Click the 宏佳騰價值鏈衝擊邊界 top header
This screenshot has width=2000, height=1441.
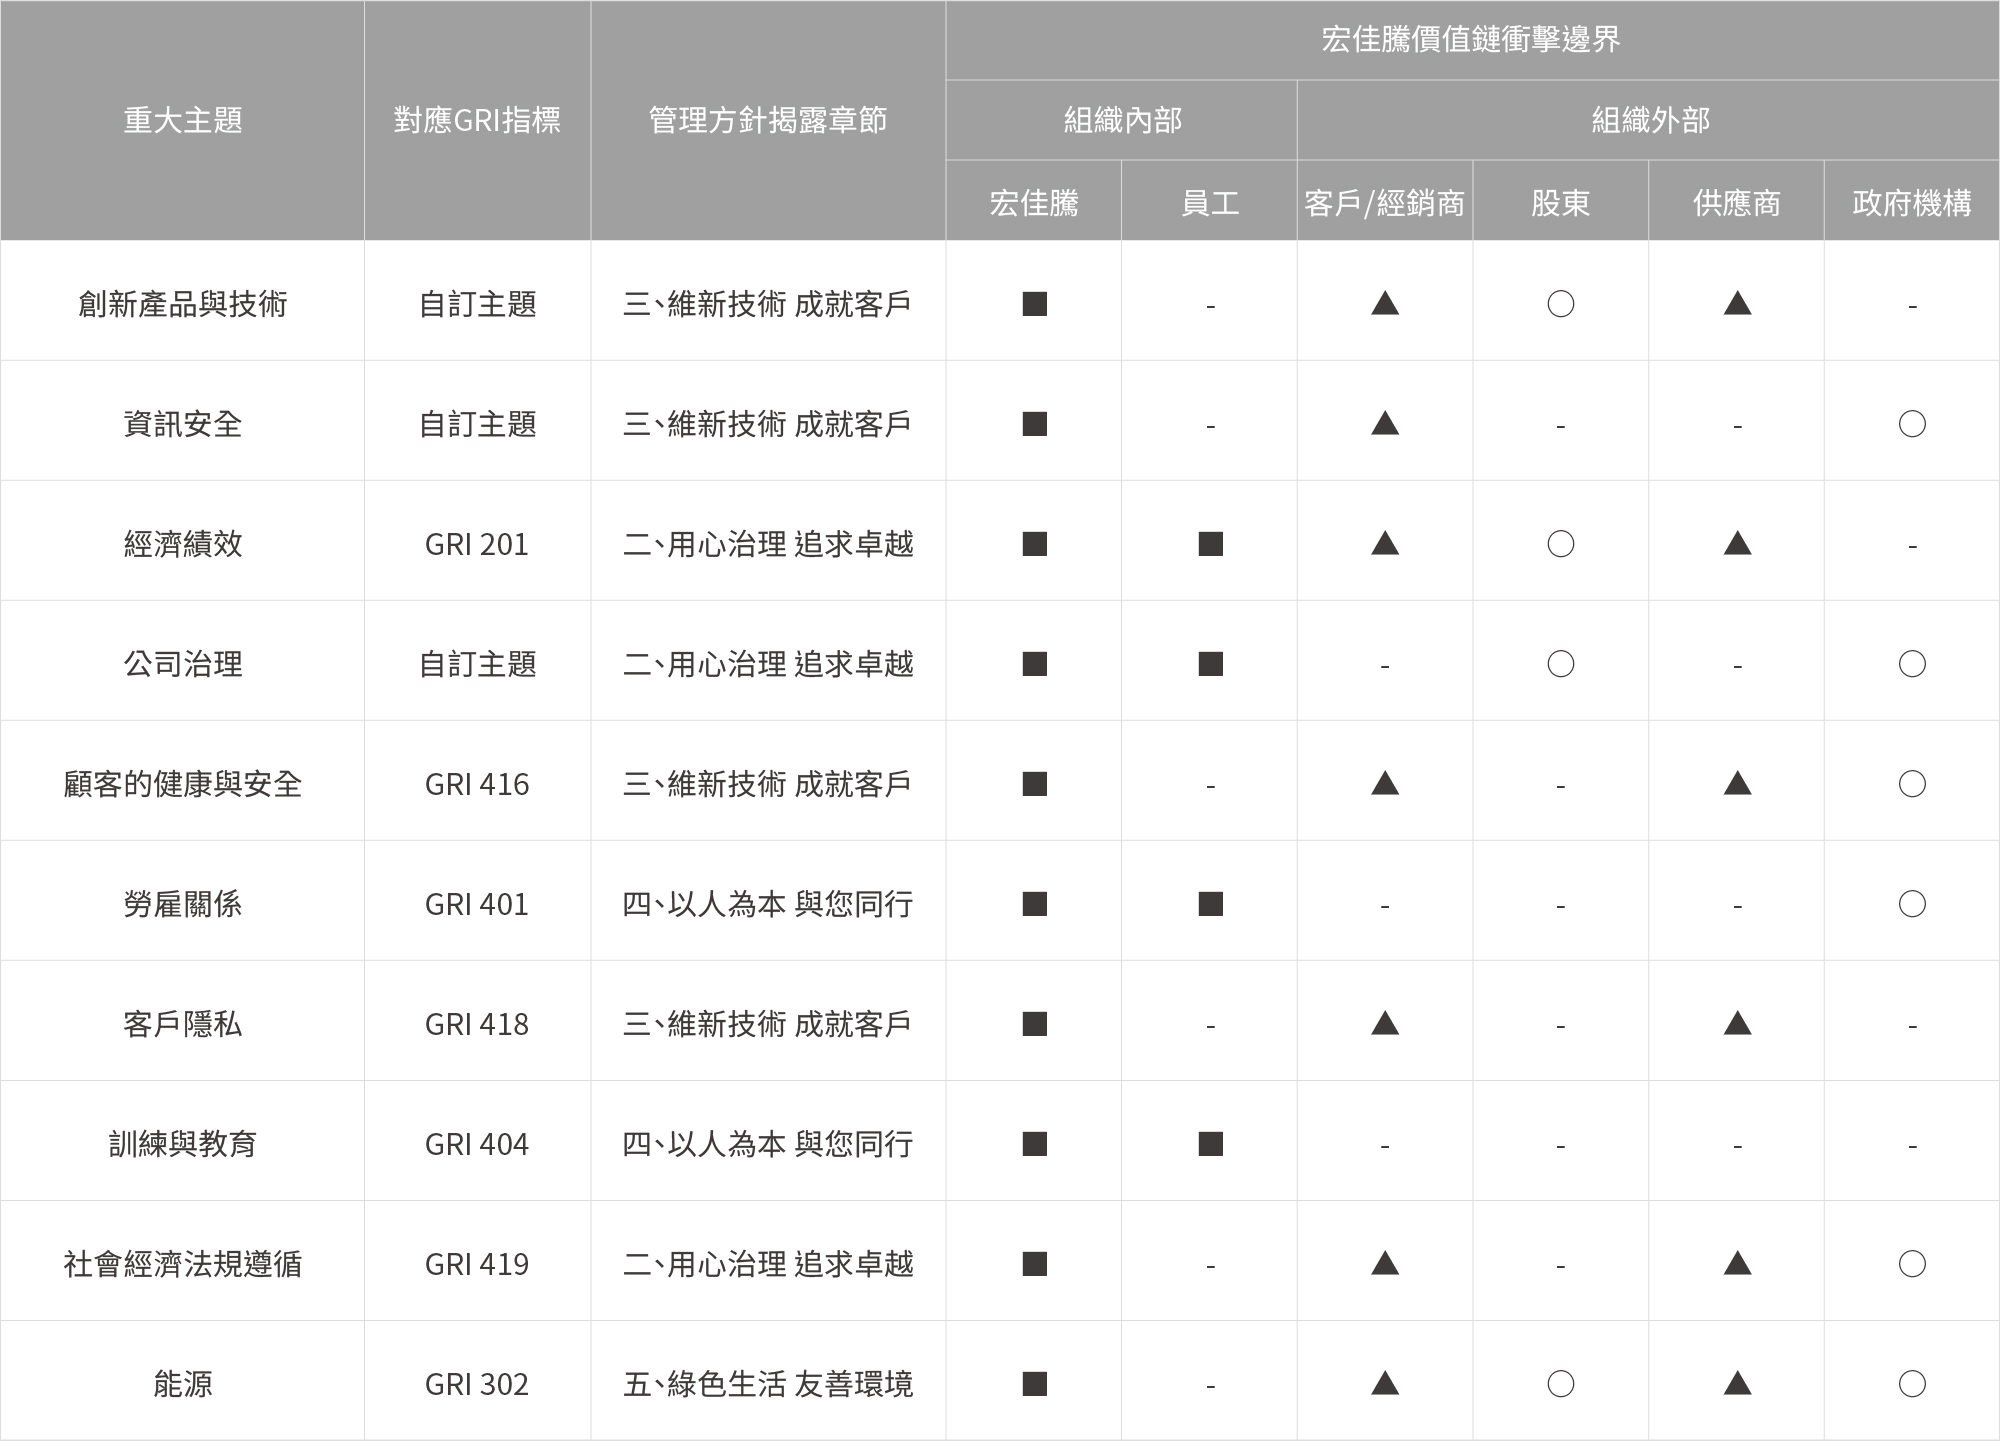point(1471,40)
